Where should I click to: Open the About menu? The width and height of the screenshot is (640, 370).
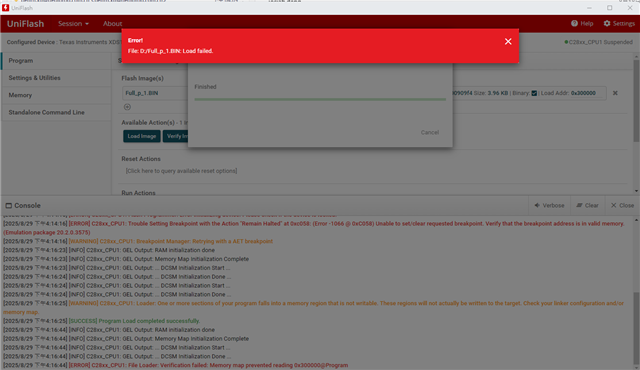(112, 24)
